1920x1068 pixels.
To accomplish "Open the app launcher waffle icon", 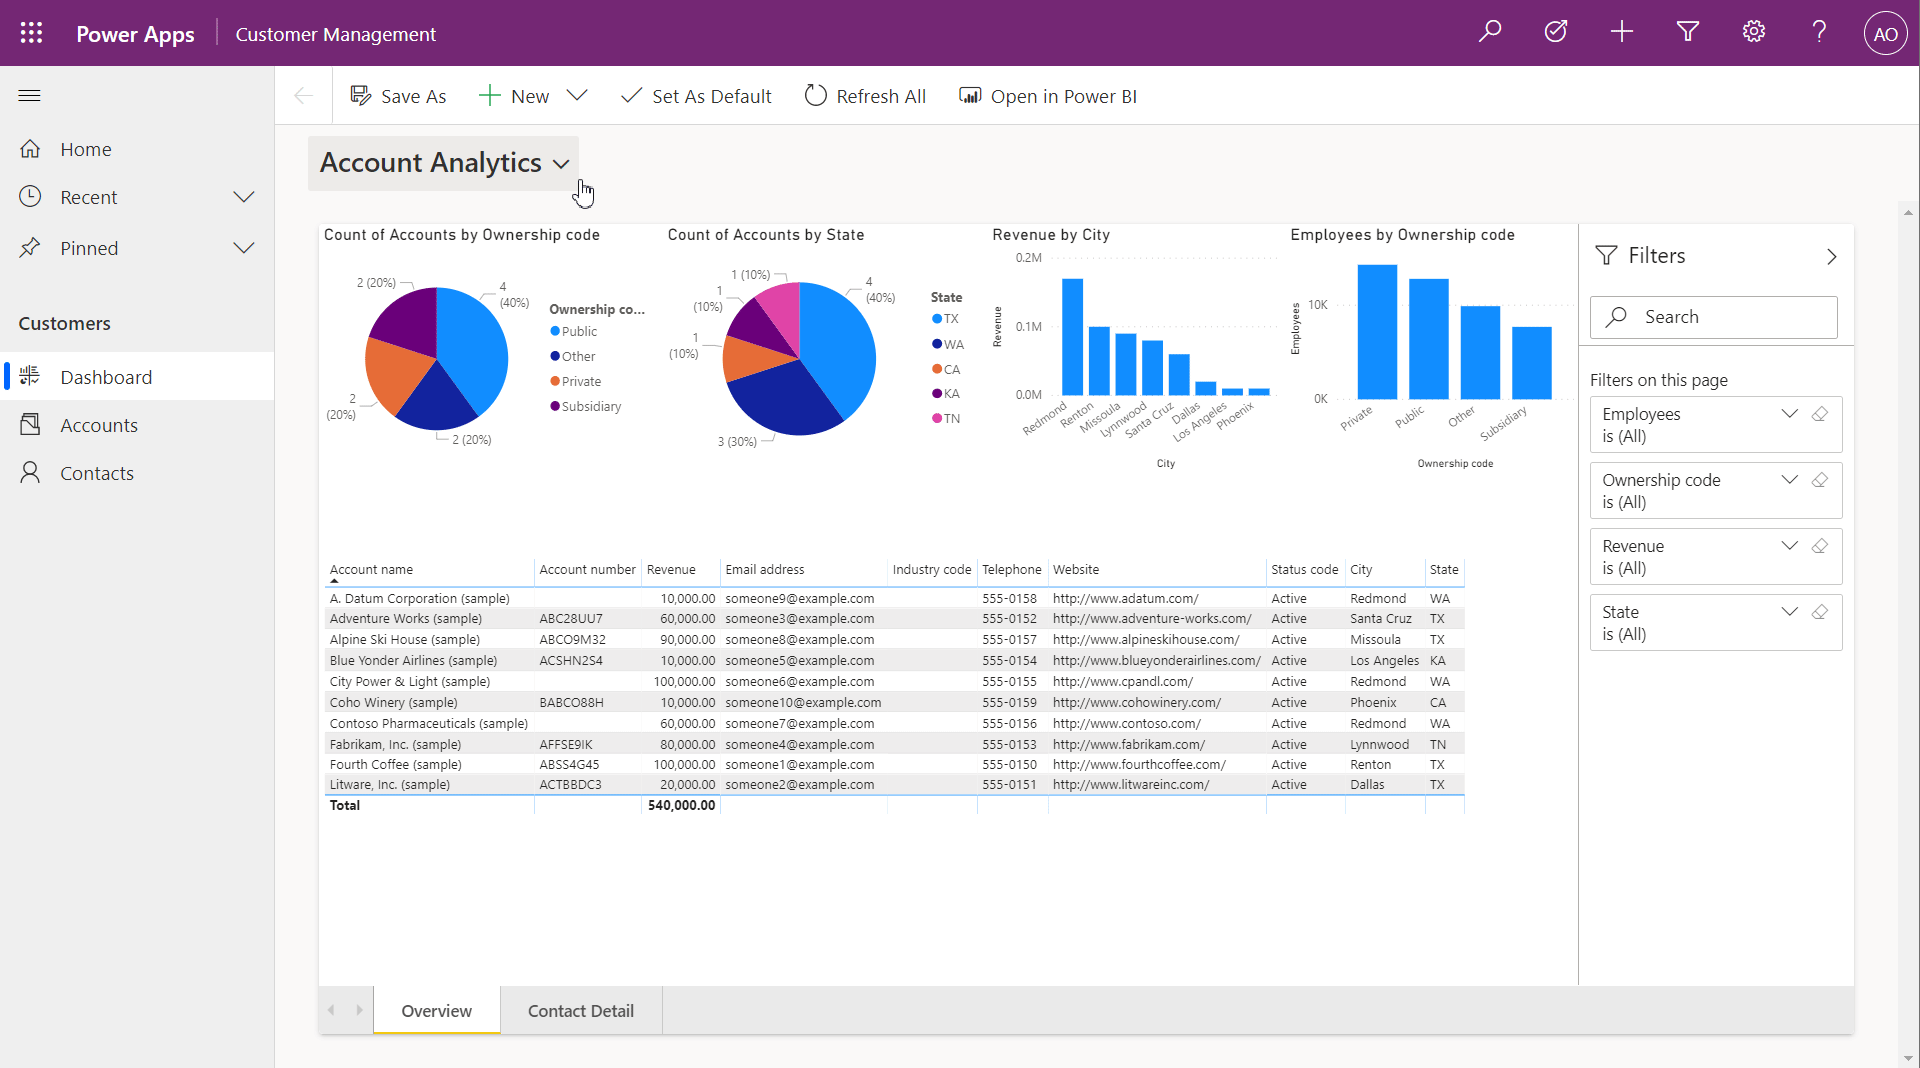I will pos(31,33).
